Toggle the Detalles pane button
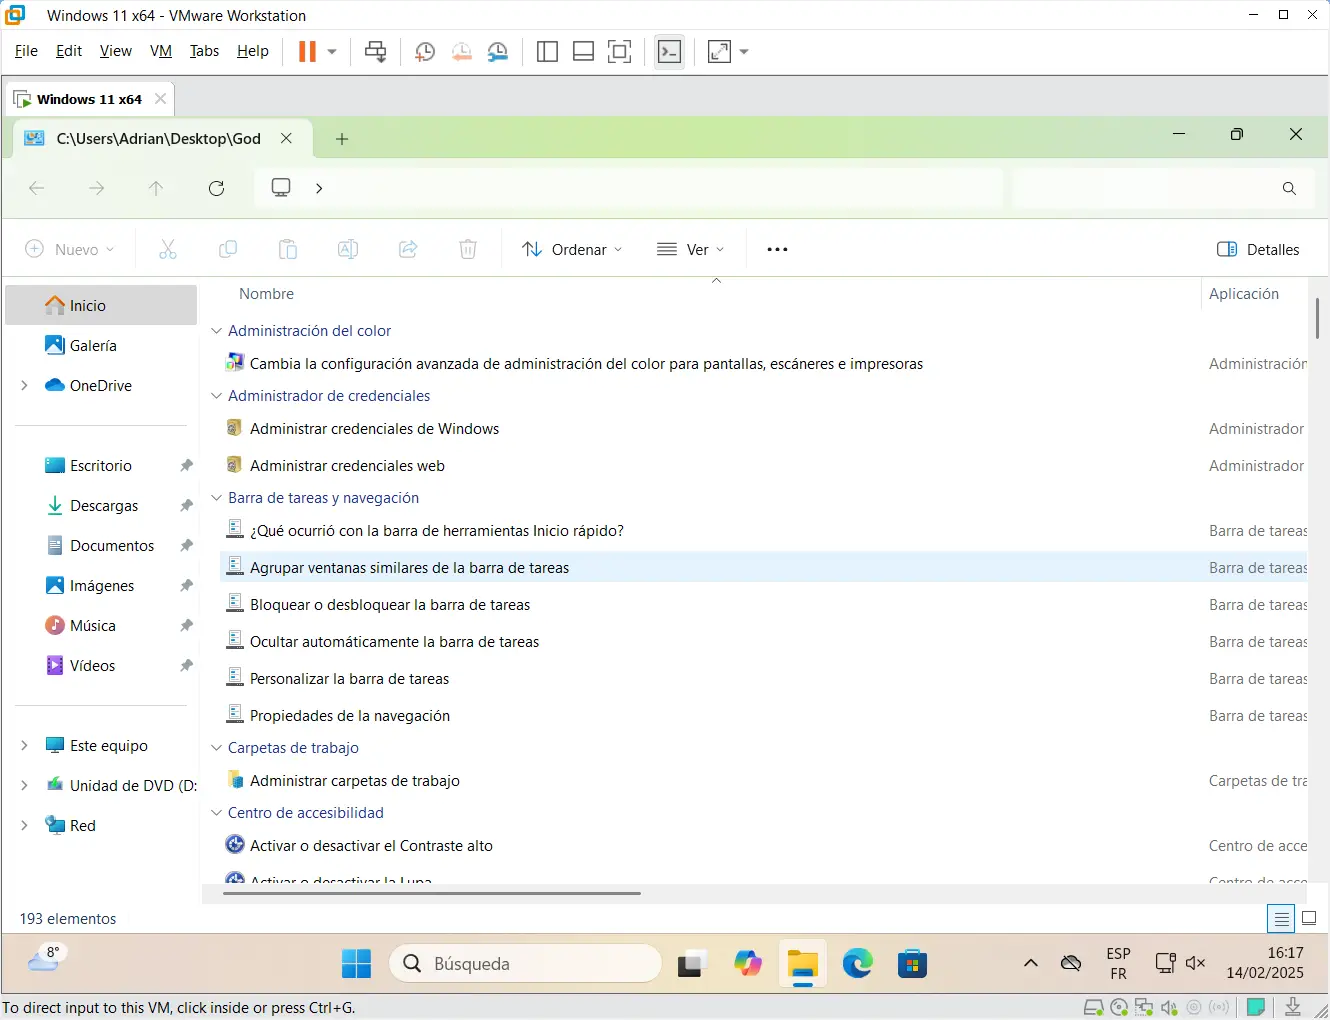Screen dimensions: 1330x1020 coord(1258,249)
